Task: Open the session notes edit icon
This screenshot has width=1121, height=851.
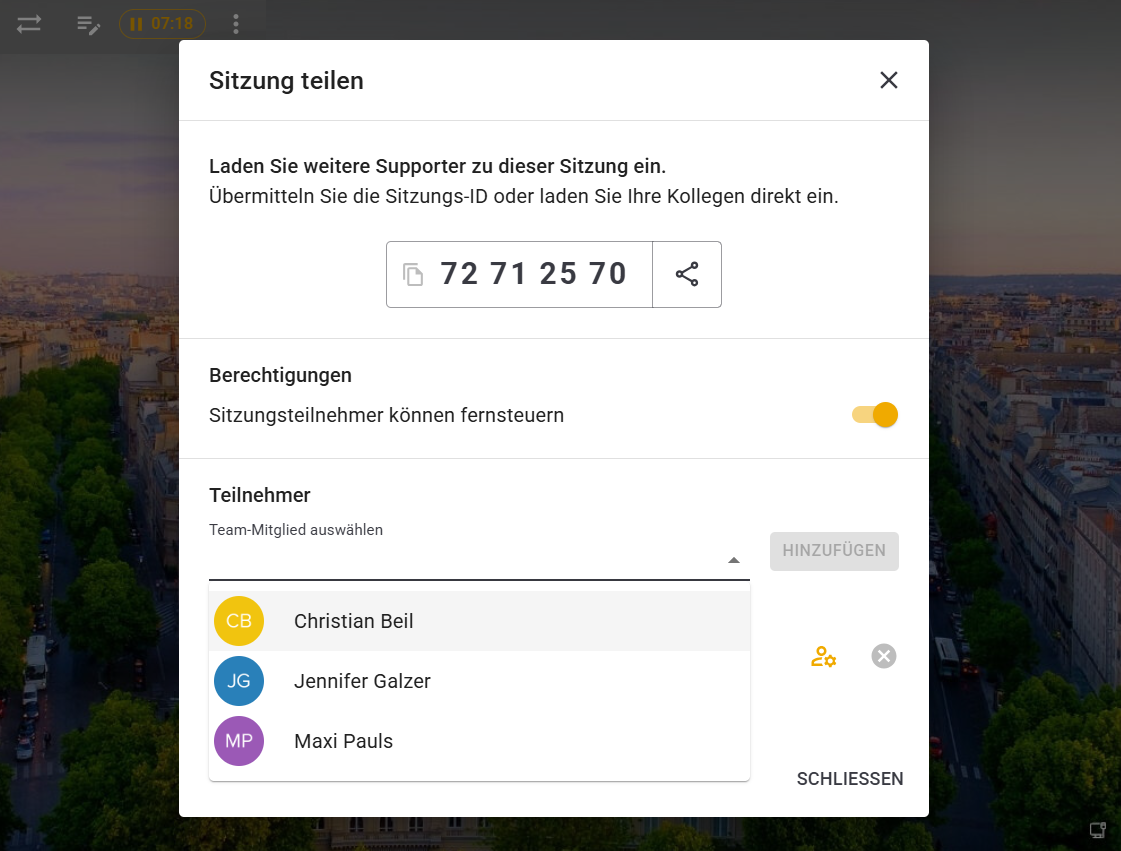Action: pyautogui.click(x=89, y=24)
